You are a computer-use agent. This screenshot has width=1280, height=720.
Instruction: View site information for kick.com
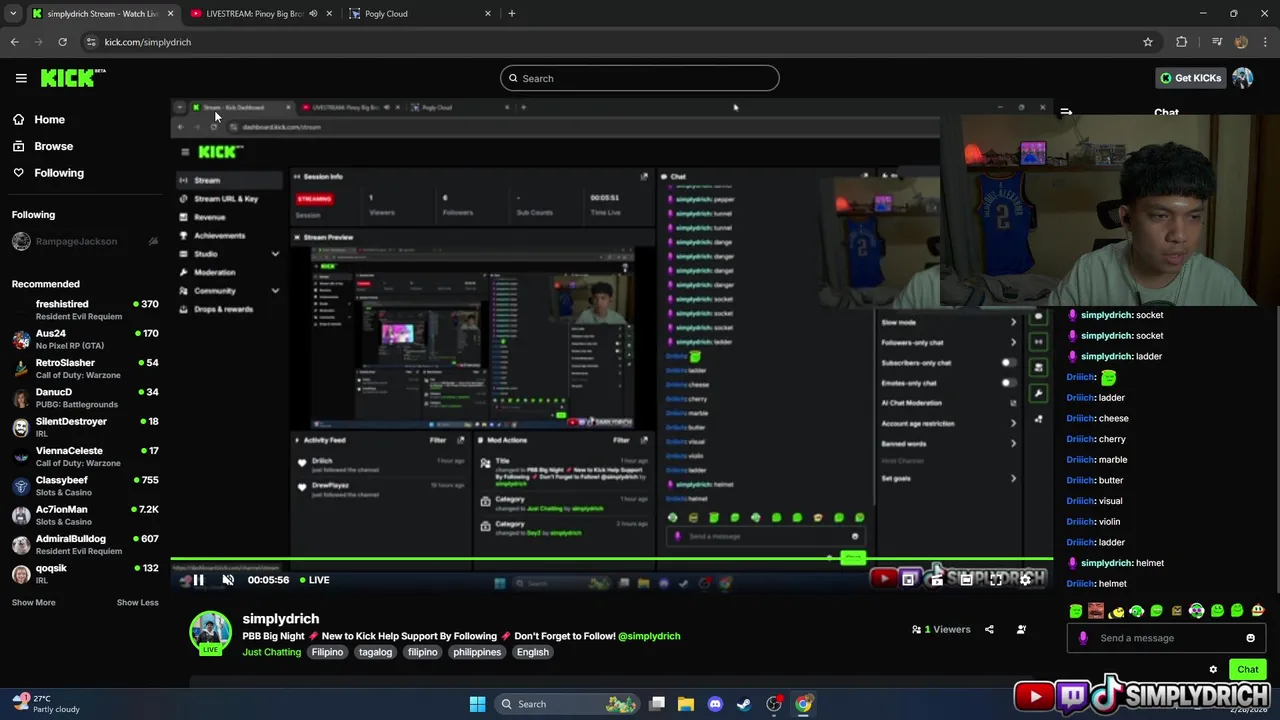coord(91,42)
